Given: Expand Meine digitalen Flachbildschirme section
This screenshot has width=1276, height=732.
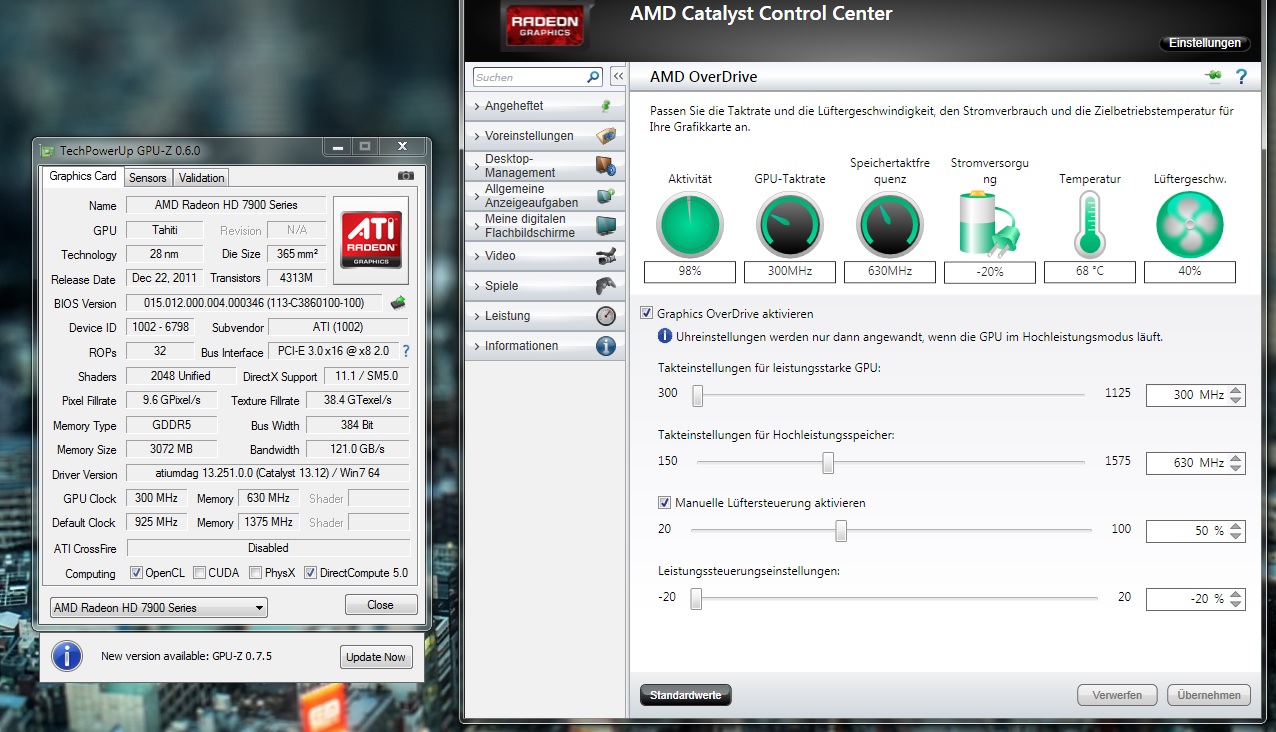Looking at the screenshot, I should [x=546, y=226].
